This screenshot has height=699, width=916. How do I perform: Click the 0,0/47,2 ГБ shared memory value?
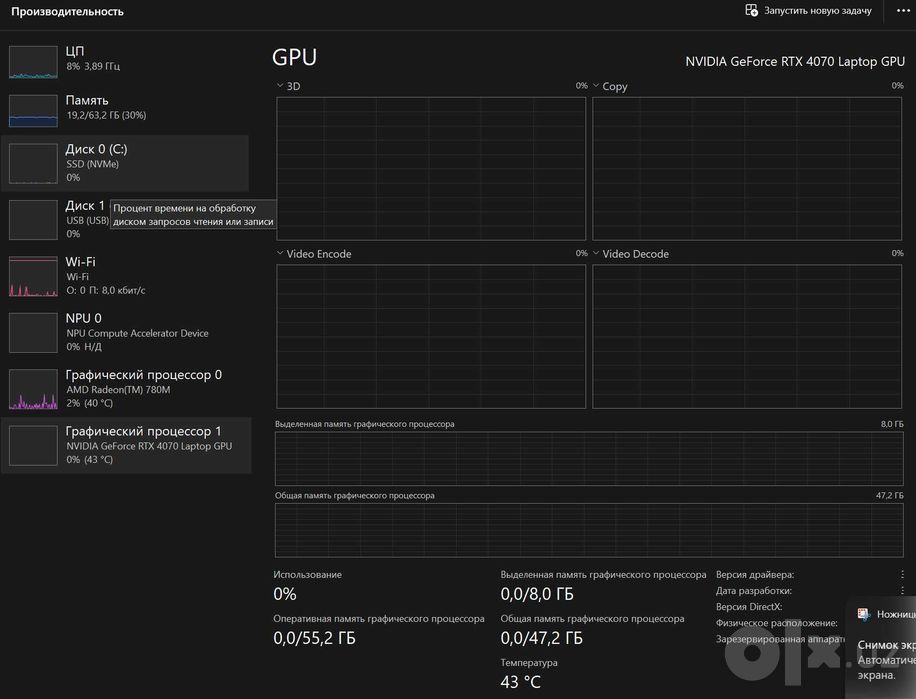(542, 638)
